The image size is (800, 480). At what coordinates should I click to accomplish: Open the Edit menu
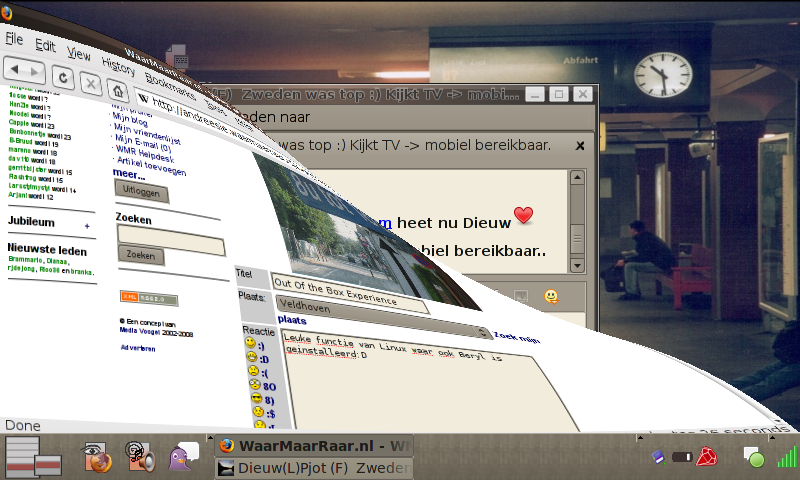[45, 46]
